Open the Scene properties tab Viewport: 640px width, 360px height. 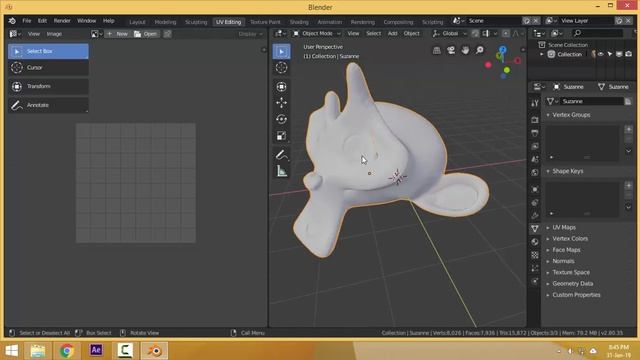pos(535,159)
